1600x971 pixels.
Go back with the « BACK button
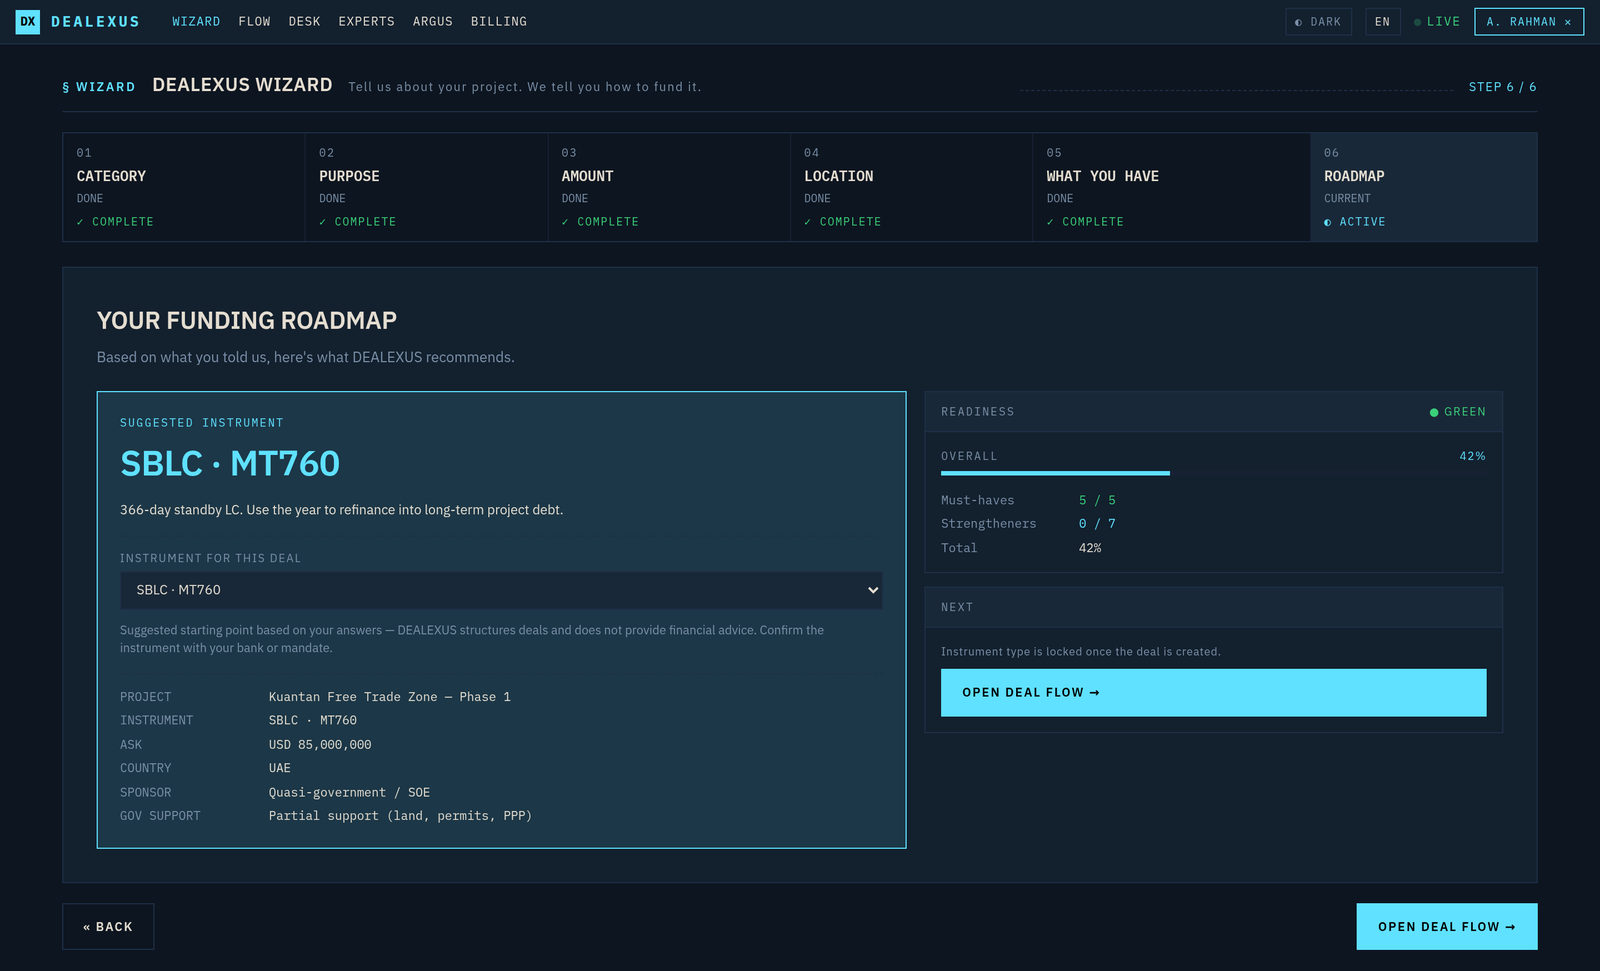point(108,927)
